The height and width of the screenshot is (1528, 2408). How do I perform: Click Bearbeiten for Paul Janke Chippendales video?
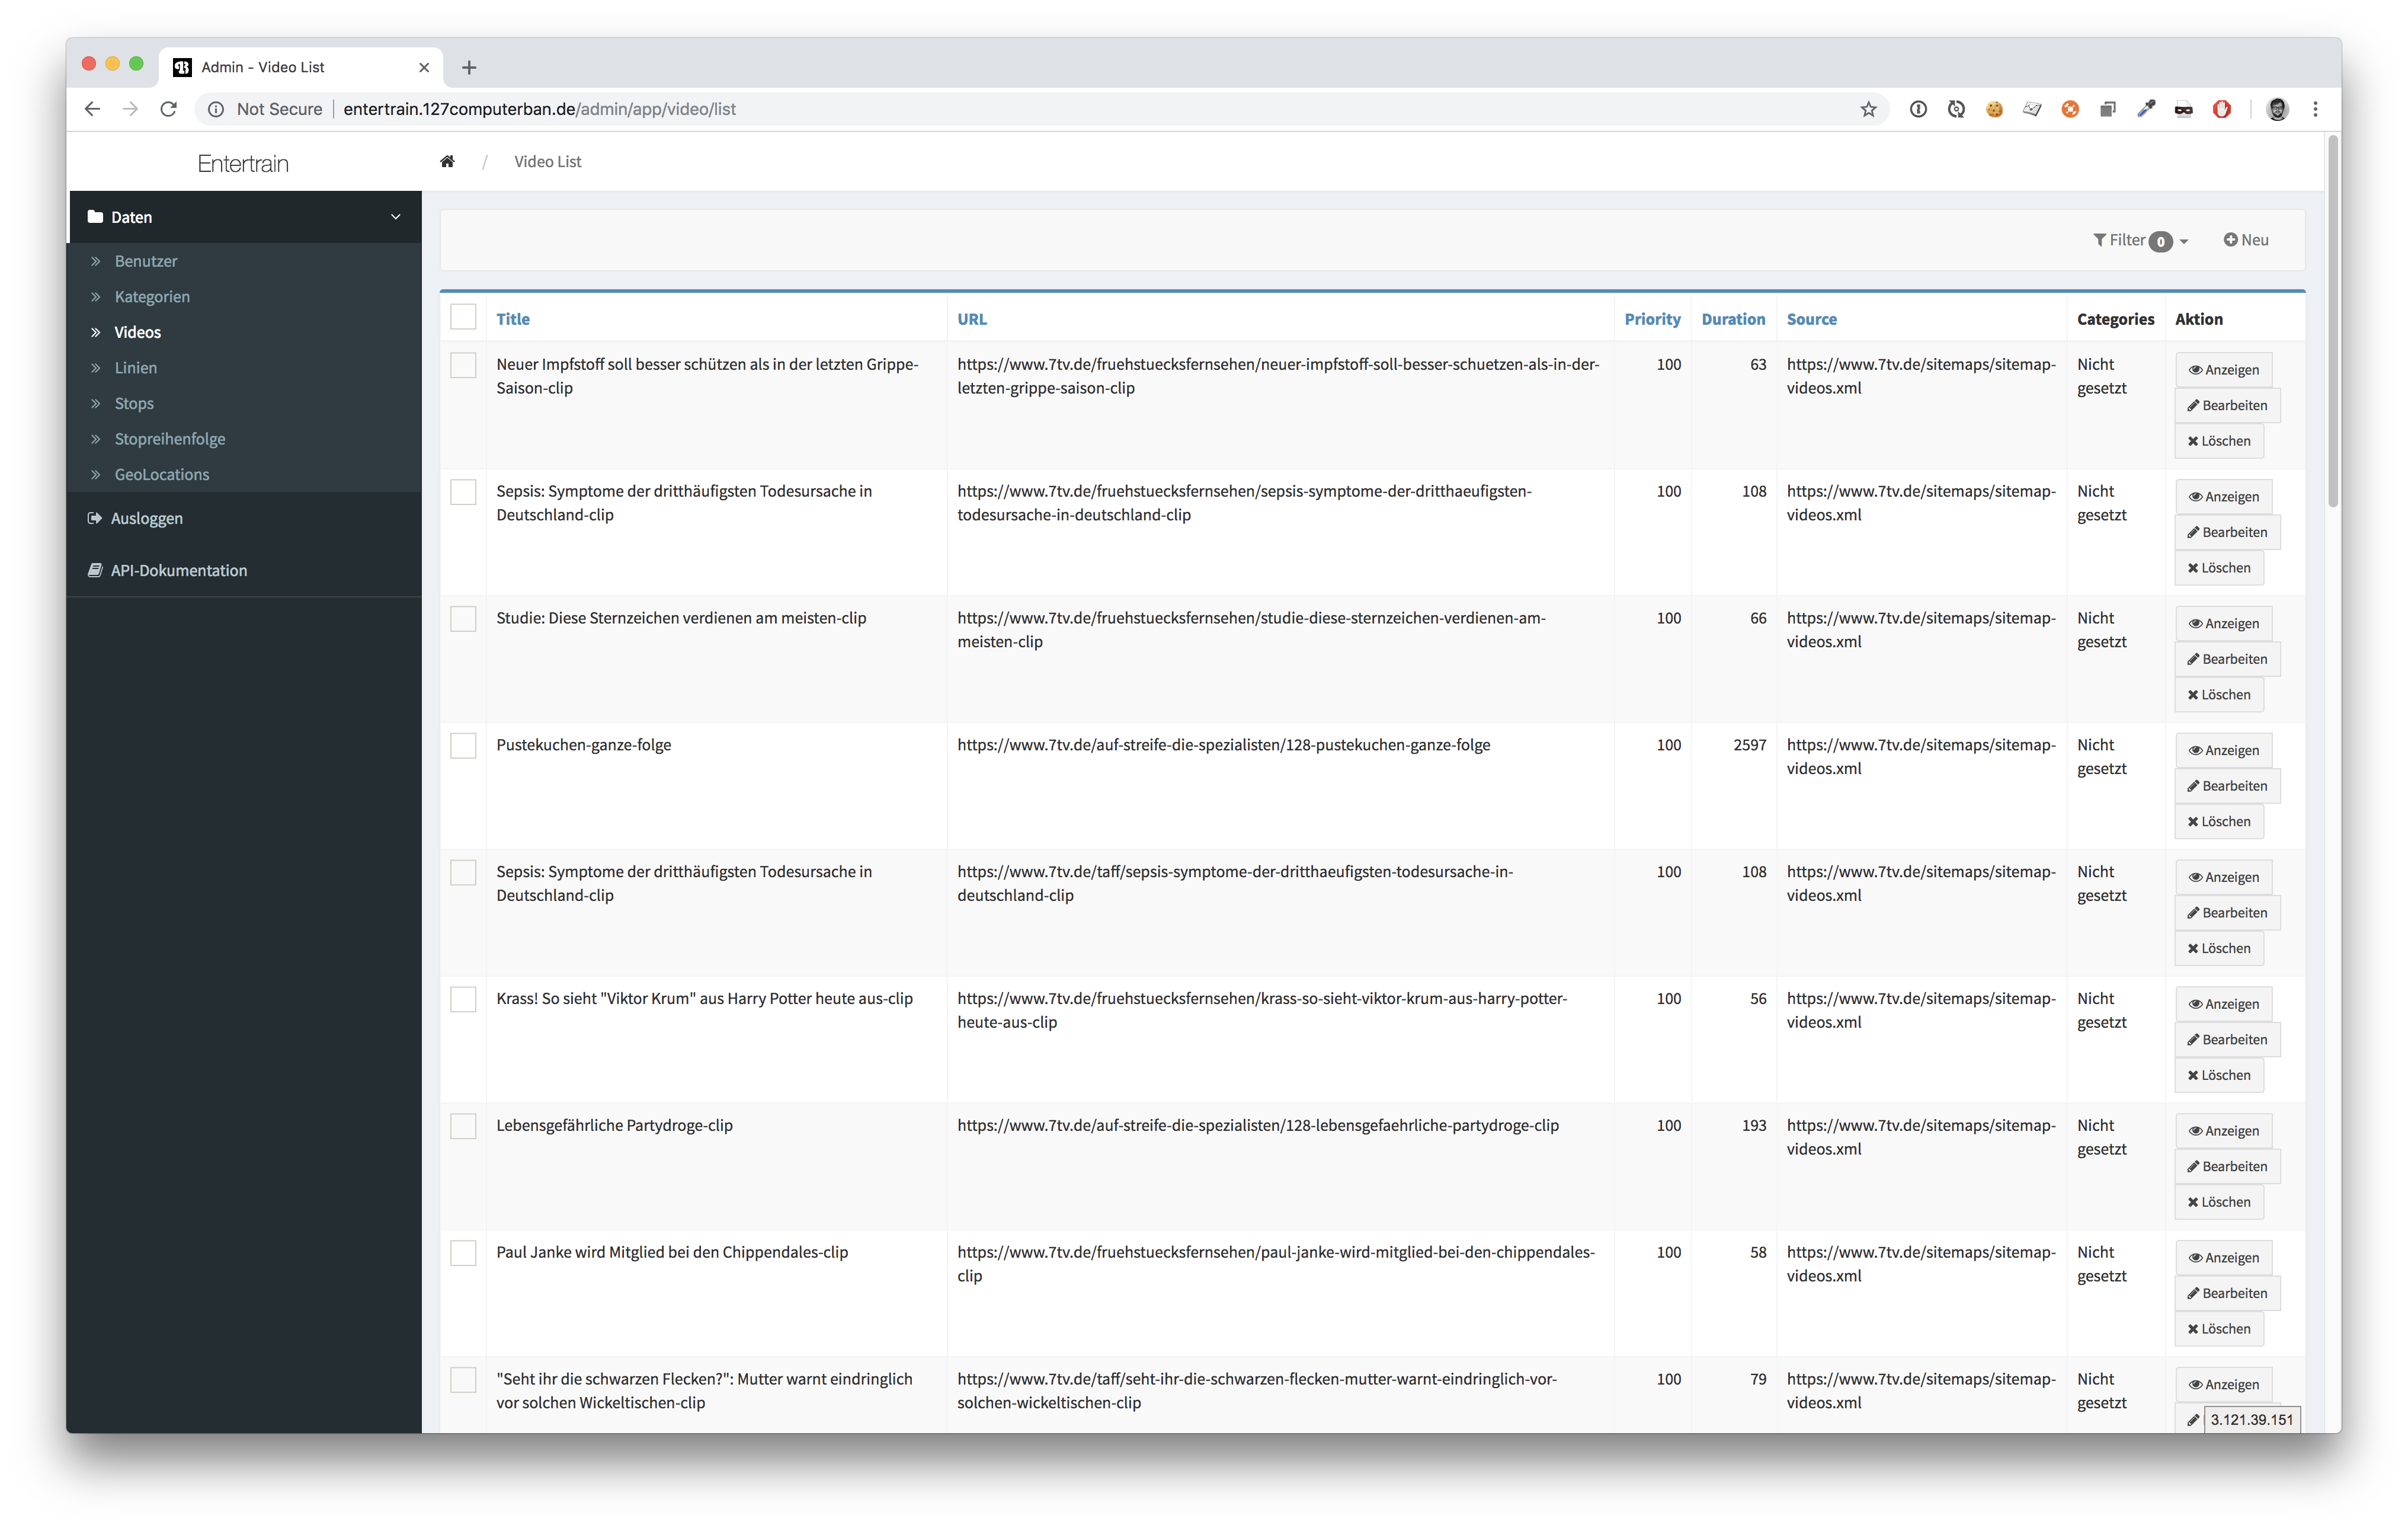click(2226, 1293)
